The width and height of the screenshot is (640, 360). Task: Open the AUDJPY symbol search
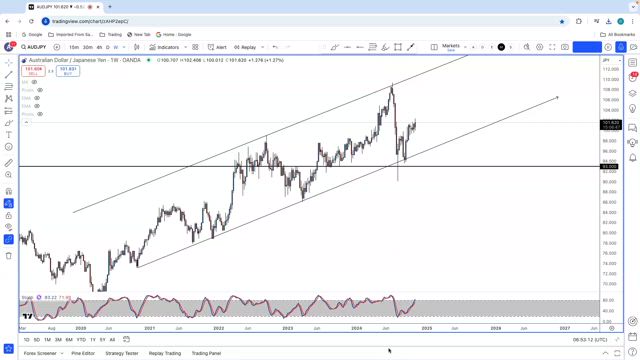(34, 47)
